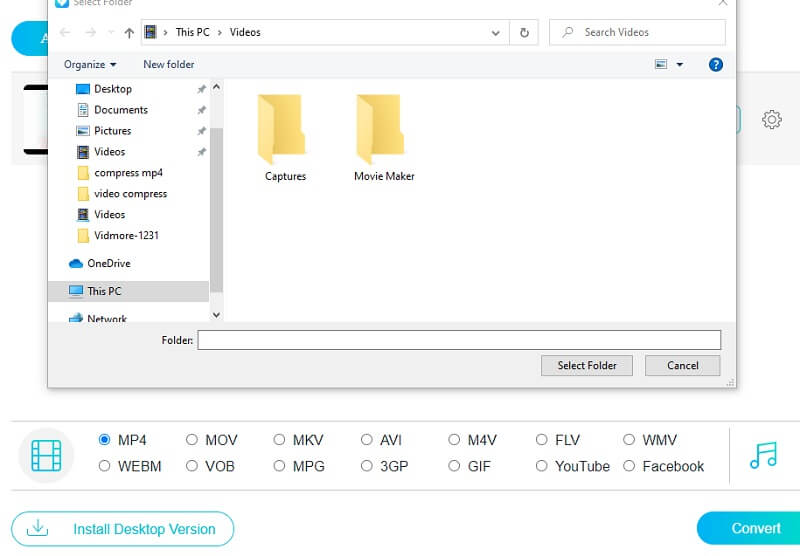The height and width of the screenshot is (556, 800).
Task: Click into the Folder name text field
Action: click(x=458, y=340)
